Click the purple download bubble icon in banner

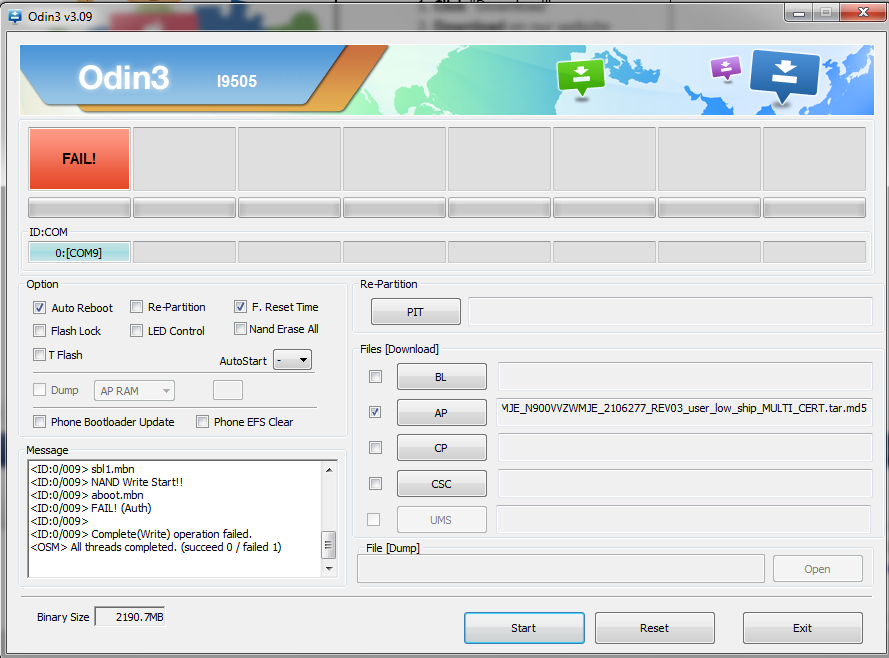(x=725, y=69)
